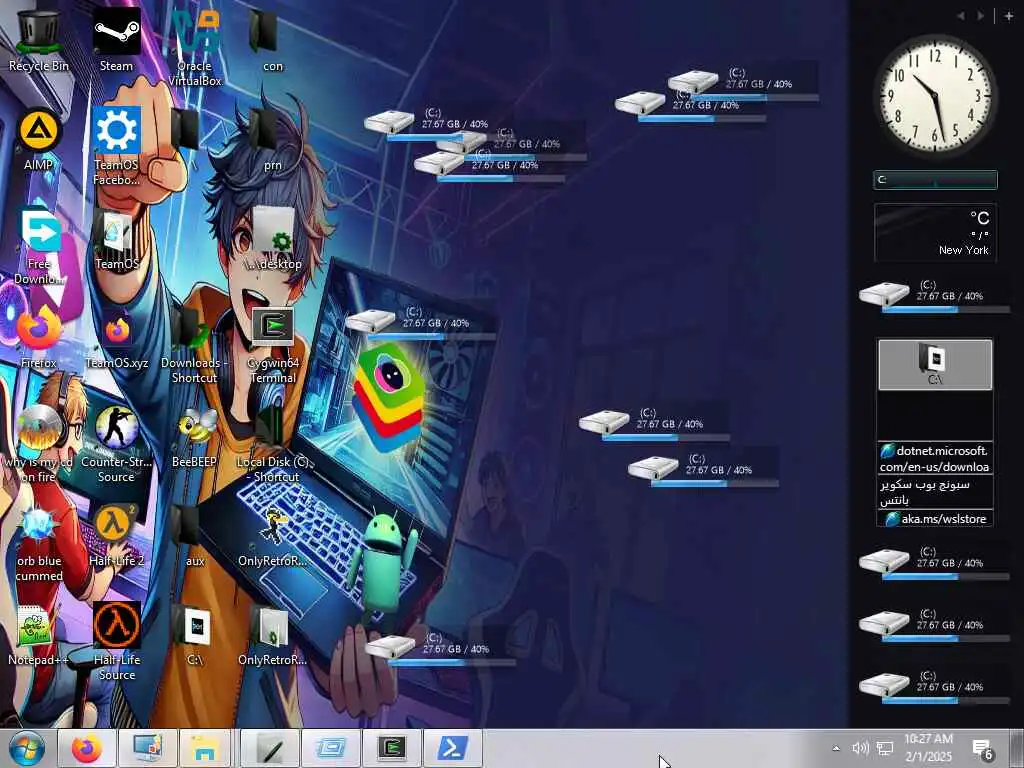Image resolution: width=1024 pixels, height=768 pixels.
Task: Launch Counter-Strike Source from the desktop
Action: pos(116,444)
